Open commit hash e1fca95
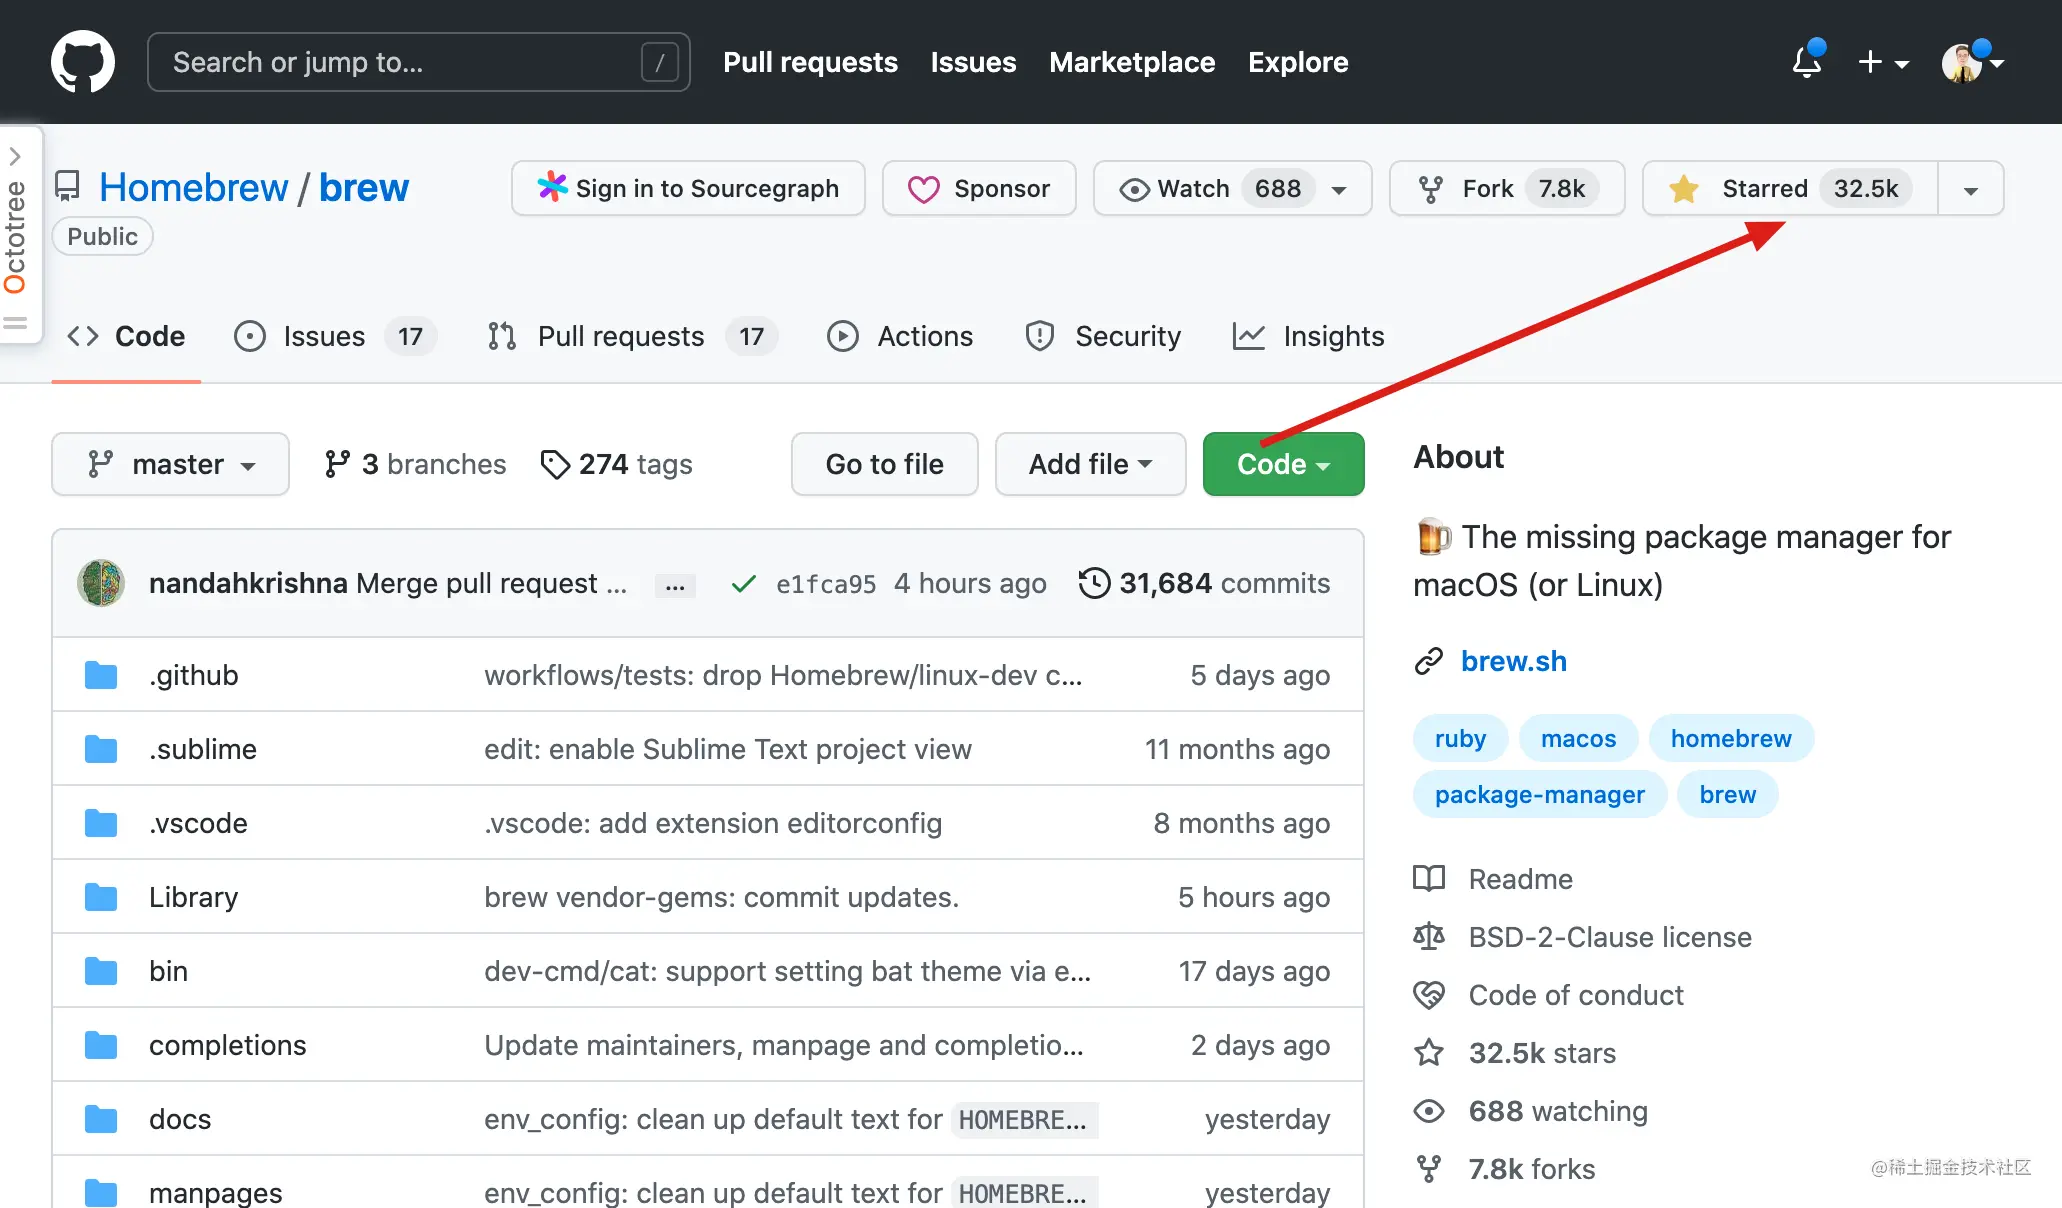The image size is (2062, 1208). 826,584
